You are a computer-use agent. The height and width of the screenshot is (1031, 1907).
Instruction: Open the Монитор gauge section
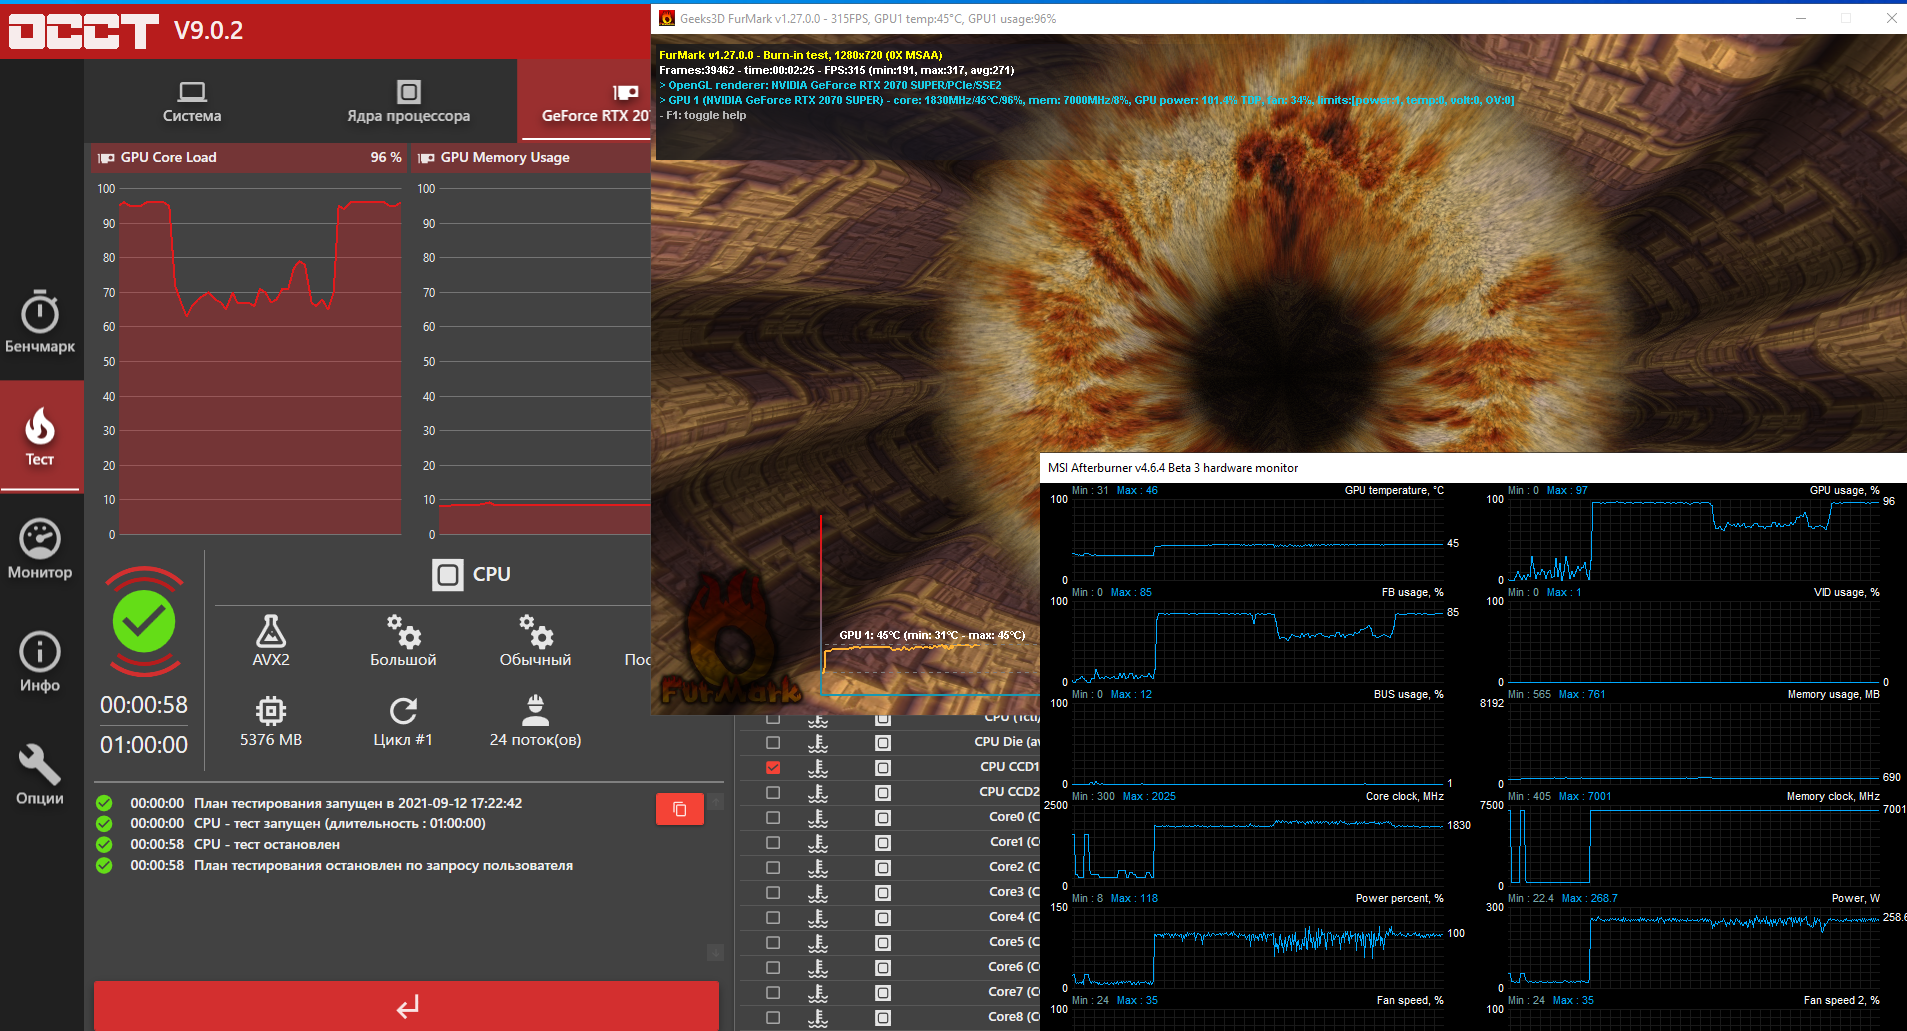click(x=40, y=549)
